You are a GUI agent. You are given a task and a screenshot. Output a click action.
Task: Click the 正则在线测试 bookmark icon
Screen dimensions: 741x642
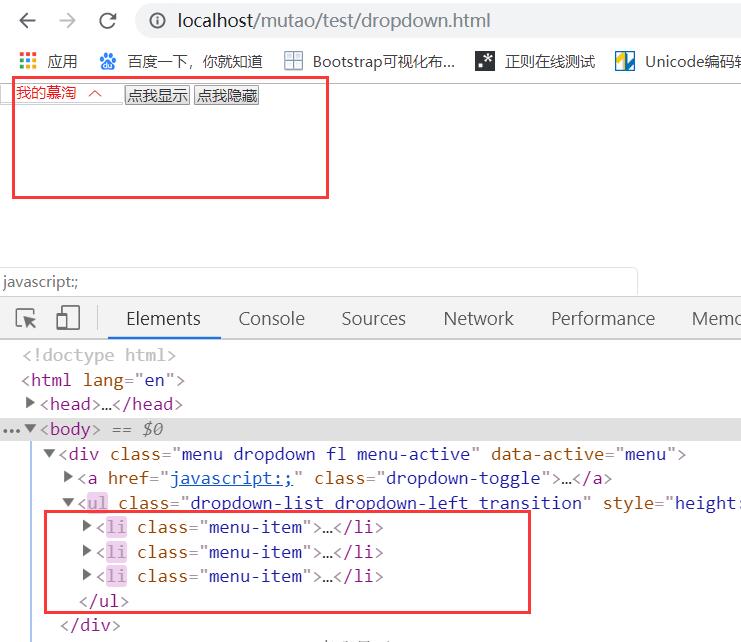tap(485, 61)
